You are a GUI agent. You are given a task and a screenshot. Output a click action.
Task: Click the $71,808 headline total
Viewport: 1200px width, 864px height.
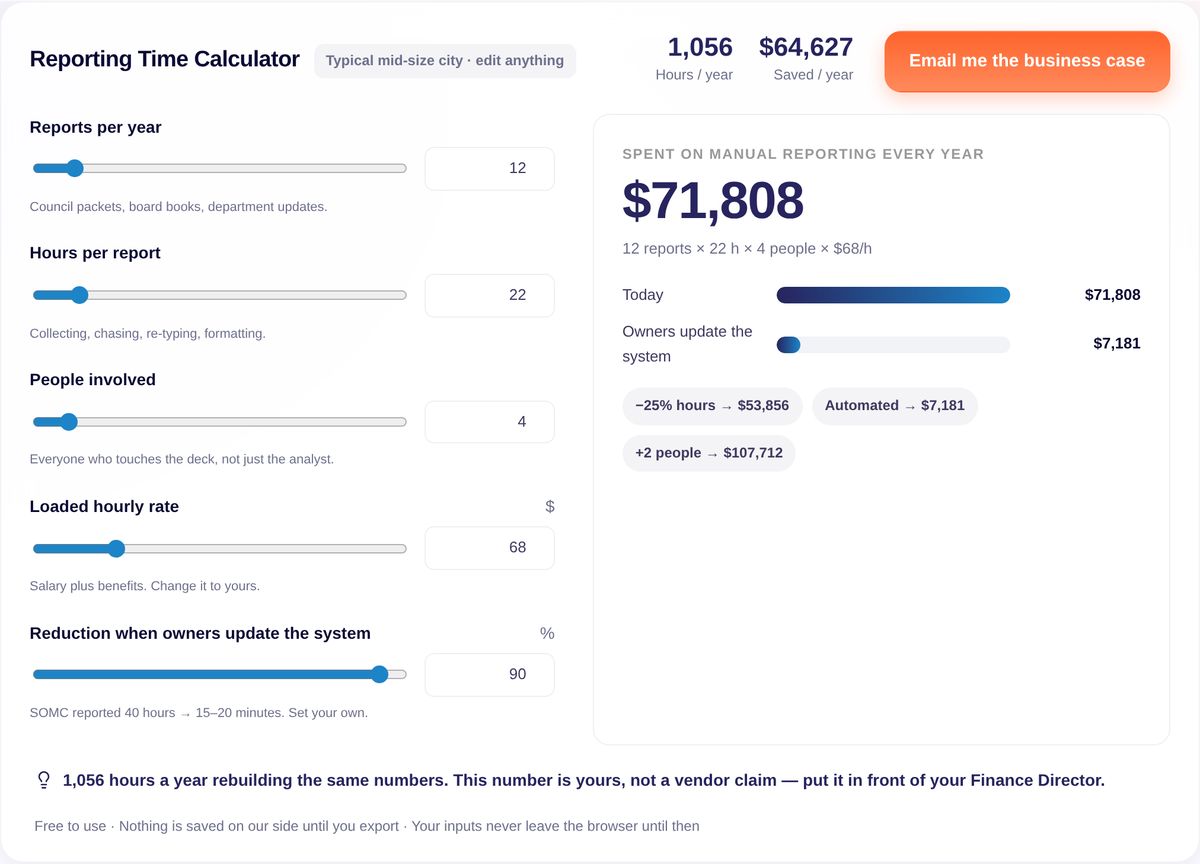[x=713, y=201]
